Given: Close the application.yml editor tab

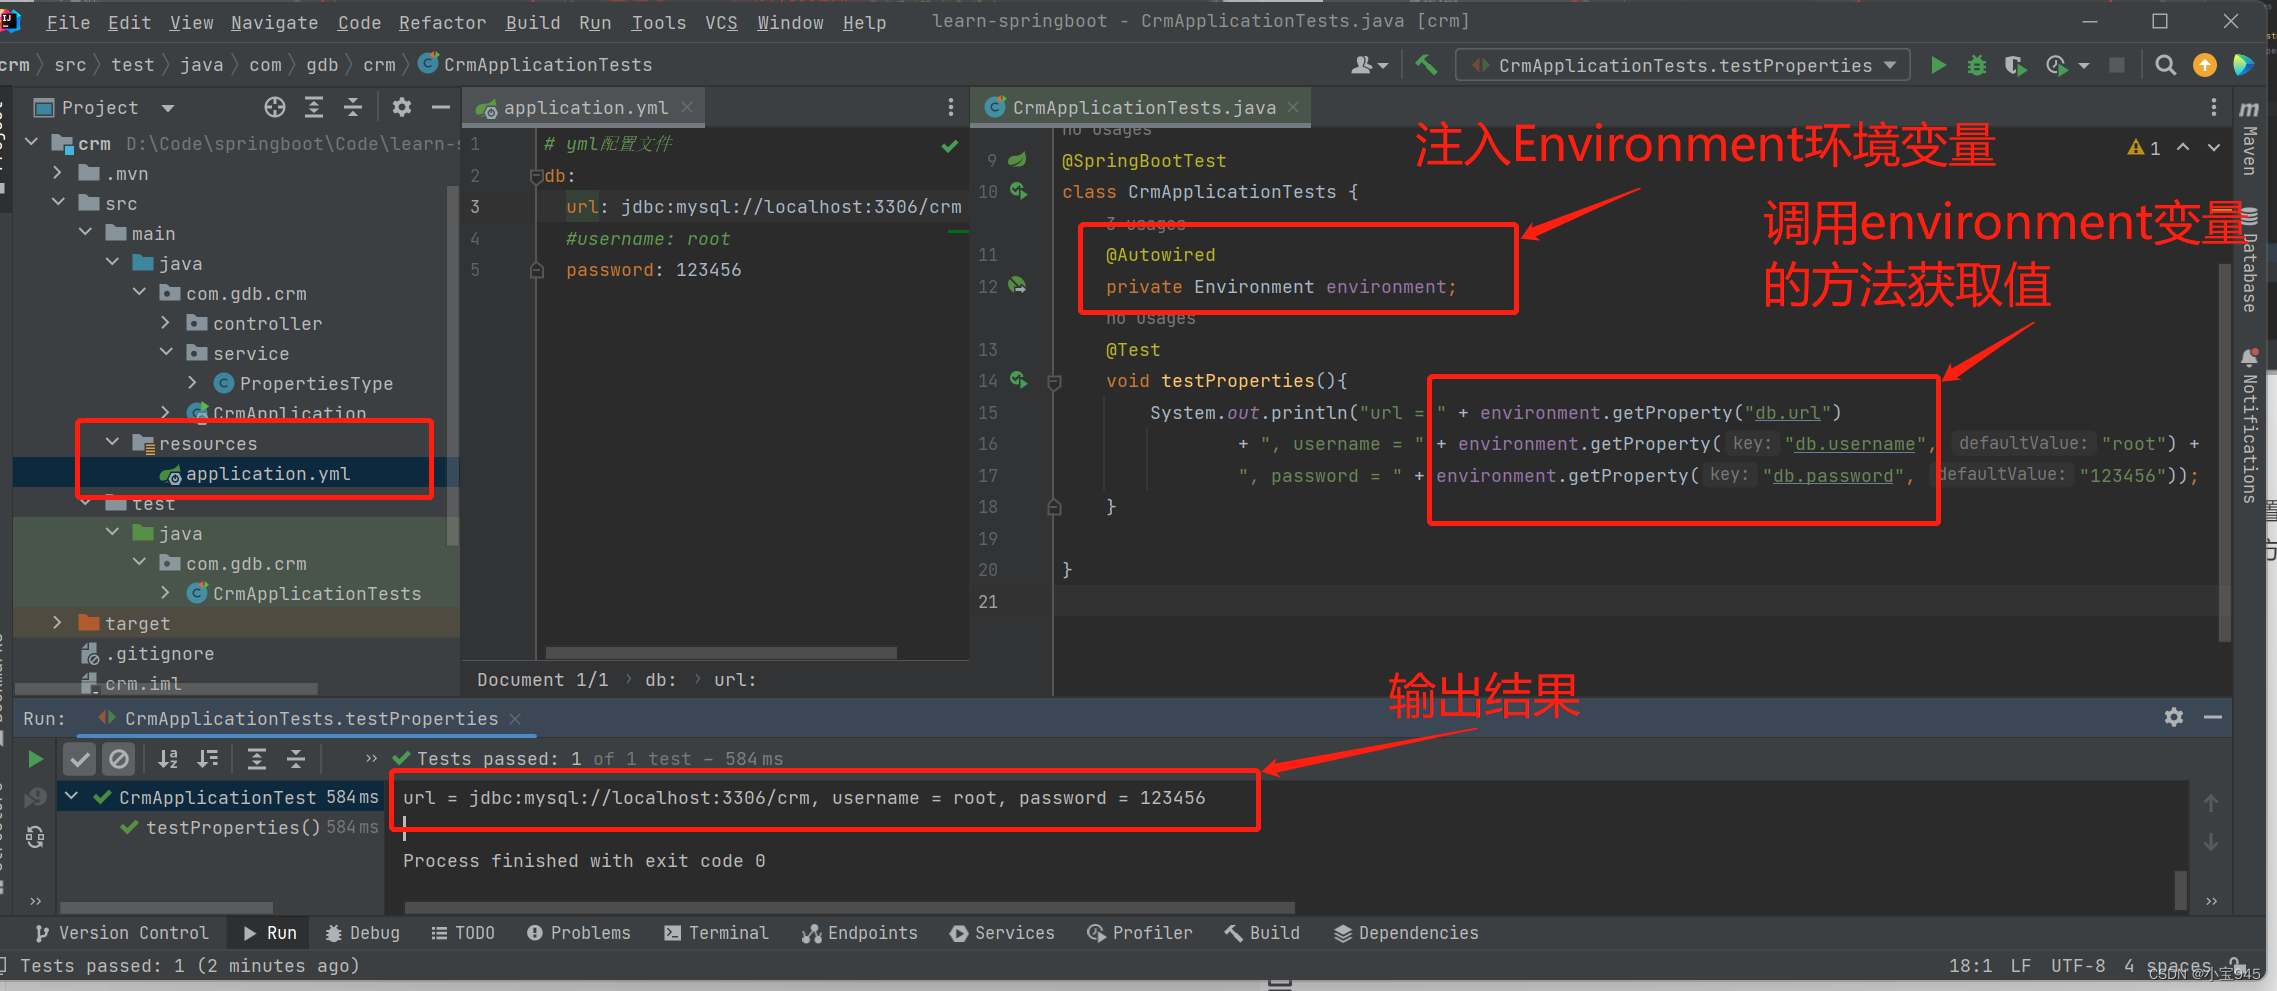Looking at the screenshot, I should pyautogui.click(x=687, y=107).
